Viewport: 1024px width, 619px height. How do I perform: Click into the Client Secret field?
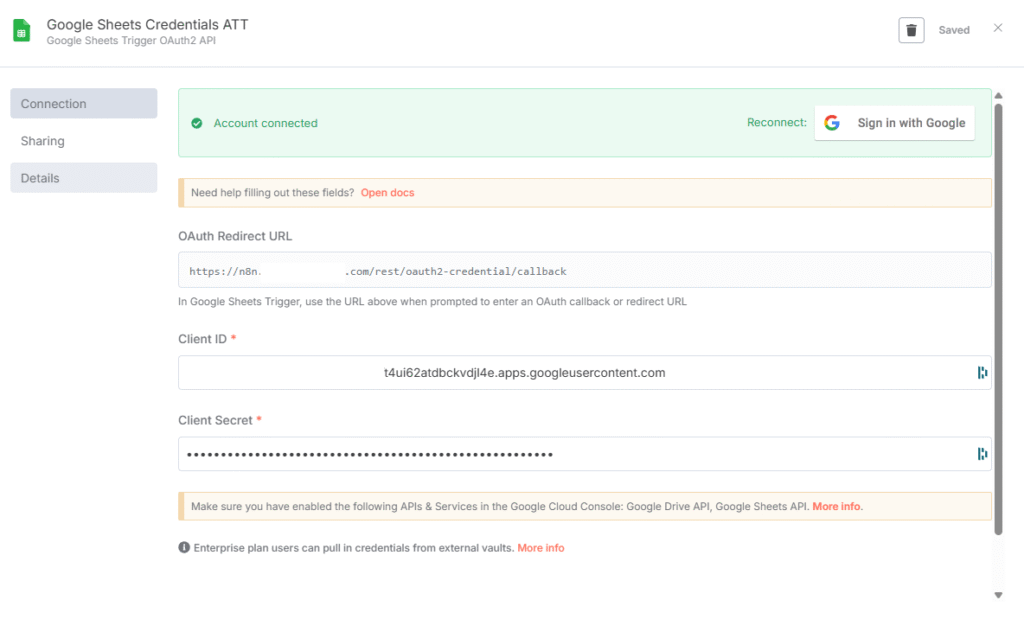[x=570, y=454]
